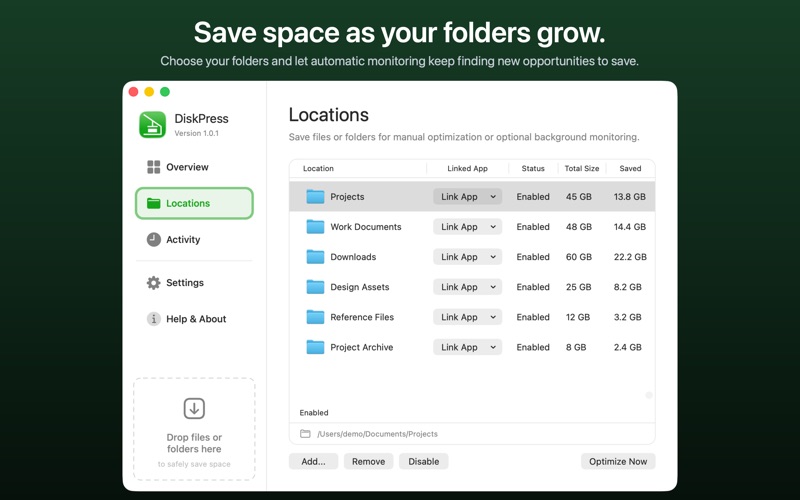Click the folder icon beside the path
Image resolution: width=800 pixels, height=500 pixels.
305,434
